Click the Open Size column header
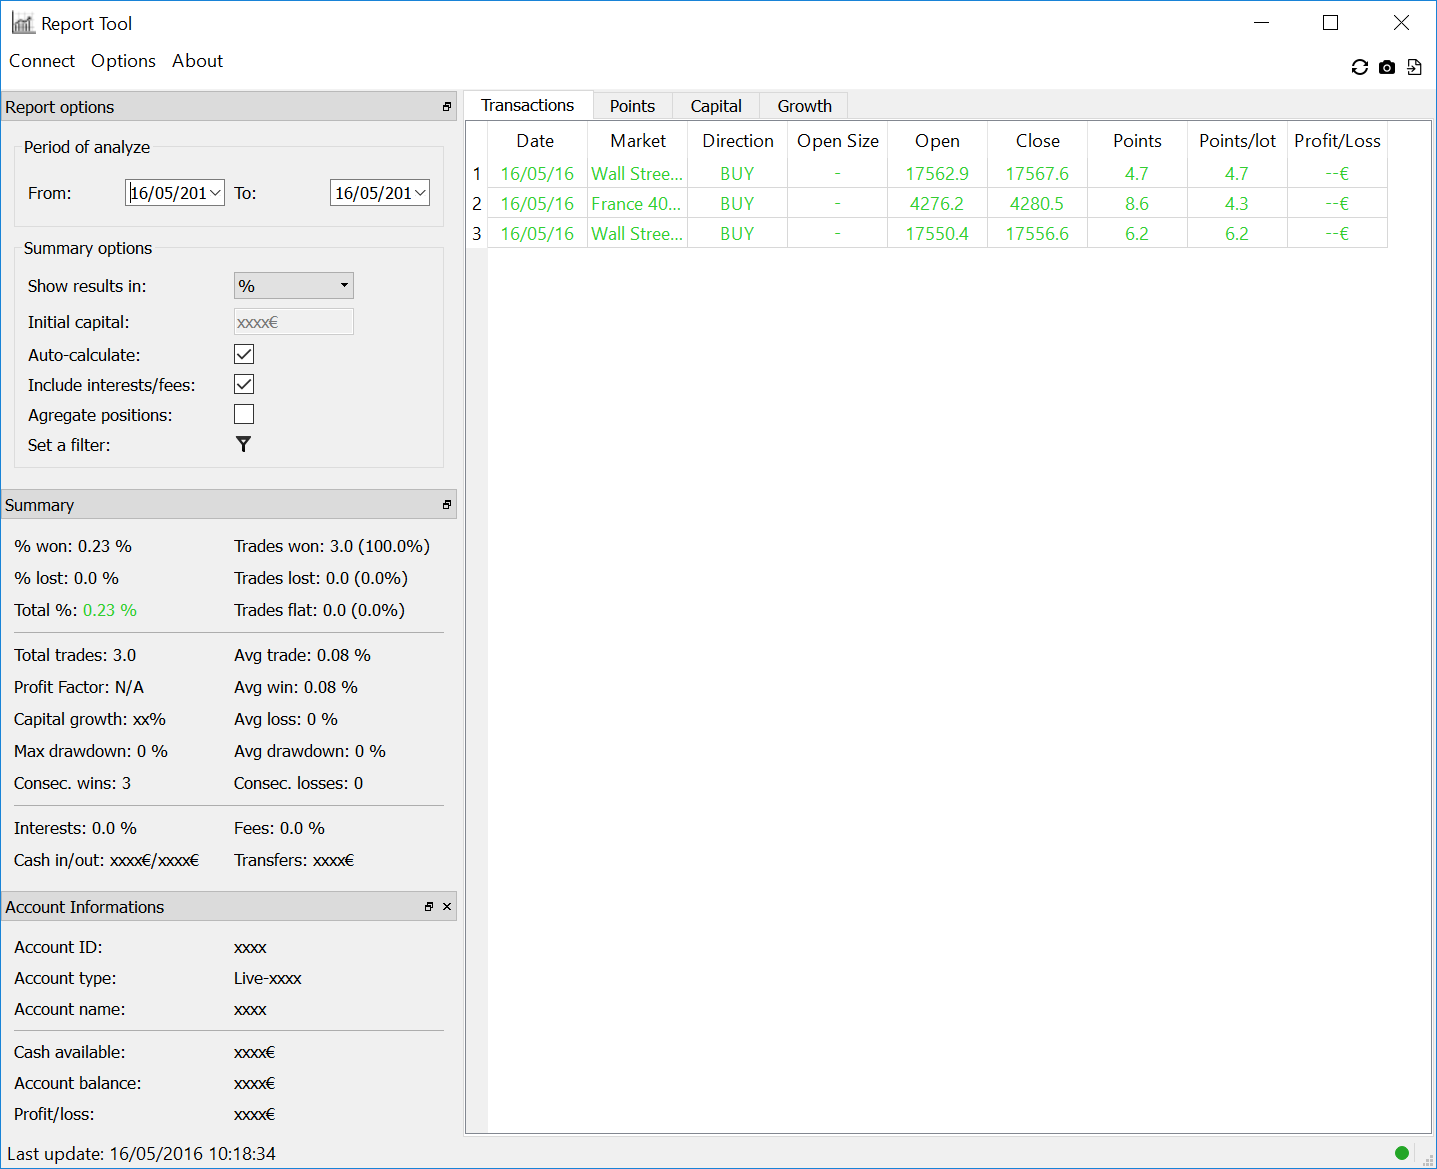This screenshot has width=1437, height=1169. [838, 141]
